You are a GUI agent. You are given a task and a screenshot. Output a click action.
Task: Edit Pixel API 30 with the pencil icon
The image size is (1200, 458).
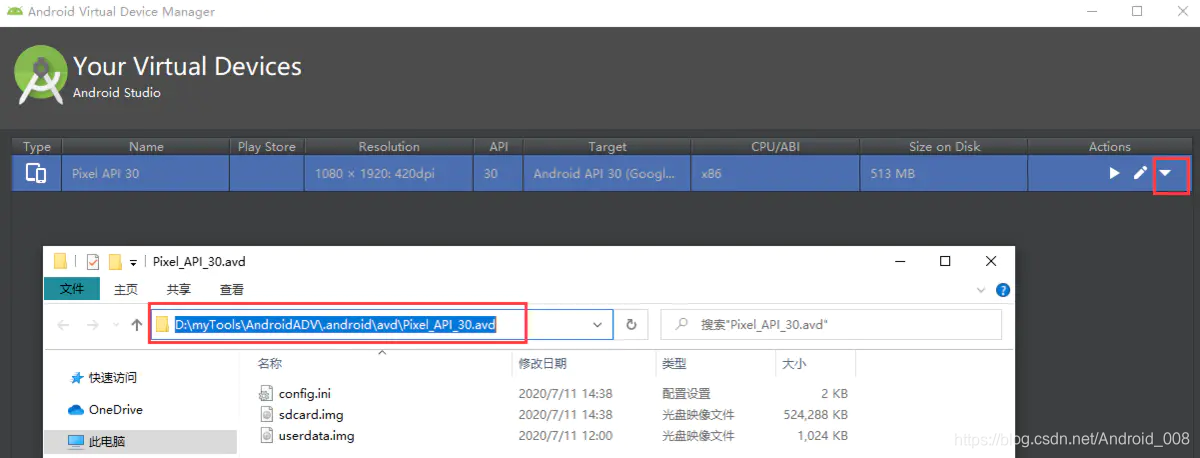(1140, 174)
